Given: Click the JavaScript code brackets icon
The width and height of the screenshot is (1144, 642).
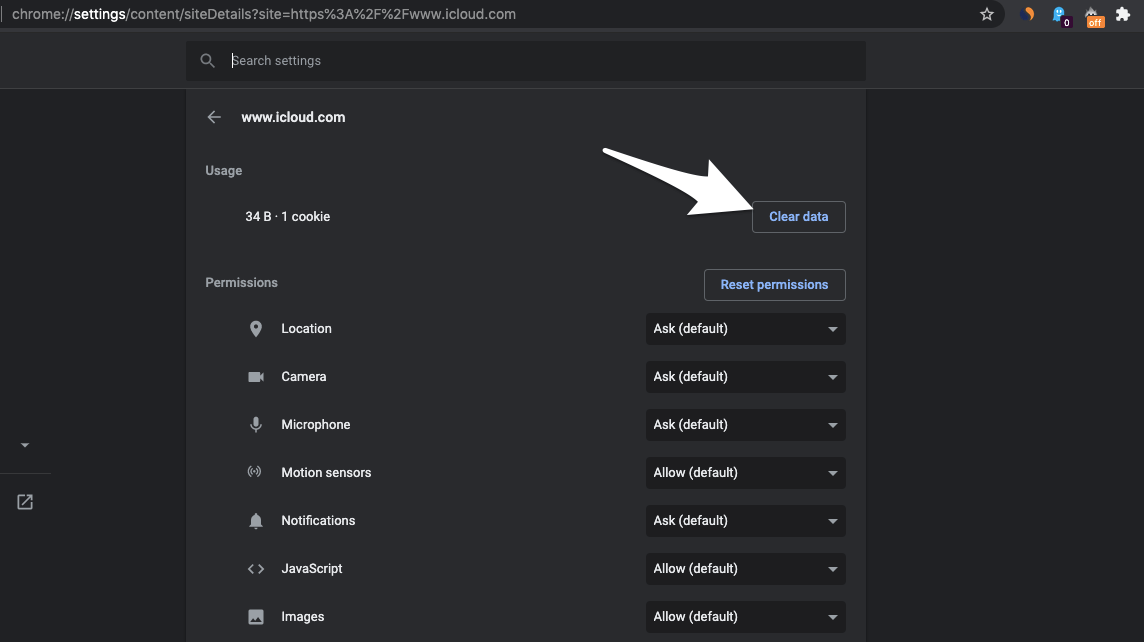Looking at the screenshot, I should (x=256, y=569).
